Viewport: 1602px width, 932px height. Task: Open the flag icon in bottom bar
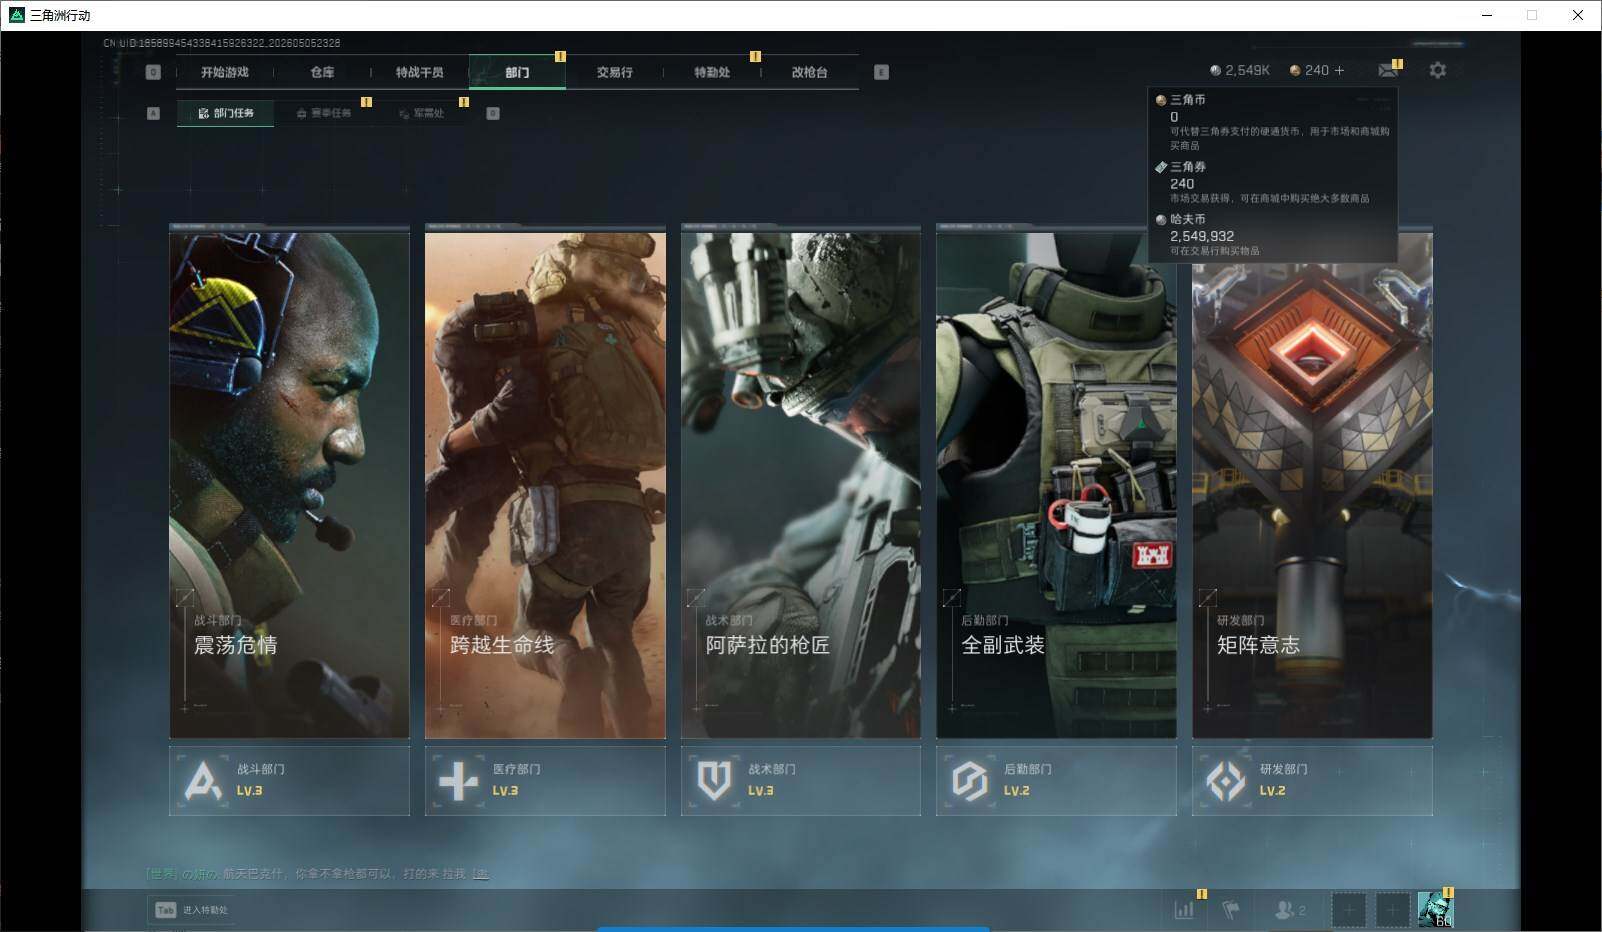click(x=1231, y=910)
